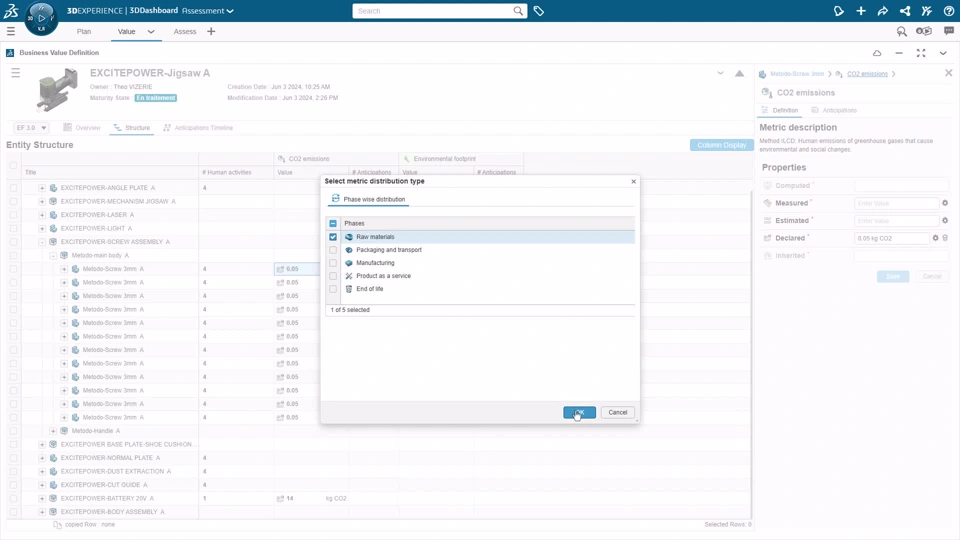Click the End of life trash icon
Viewport: 960px width, 540px height.
pos(349,289)
